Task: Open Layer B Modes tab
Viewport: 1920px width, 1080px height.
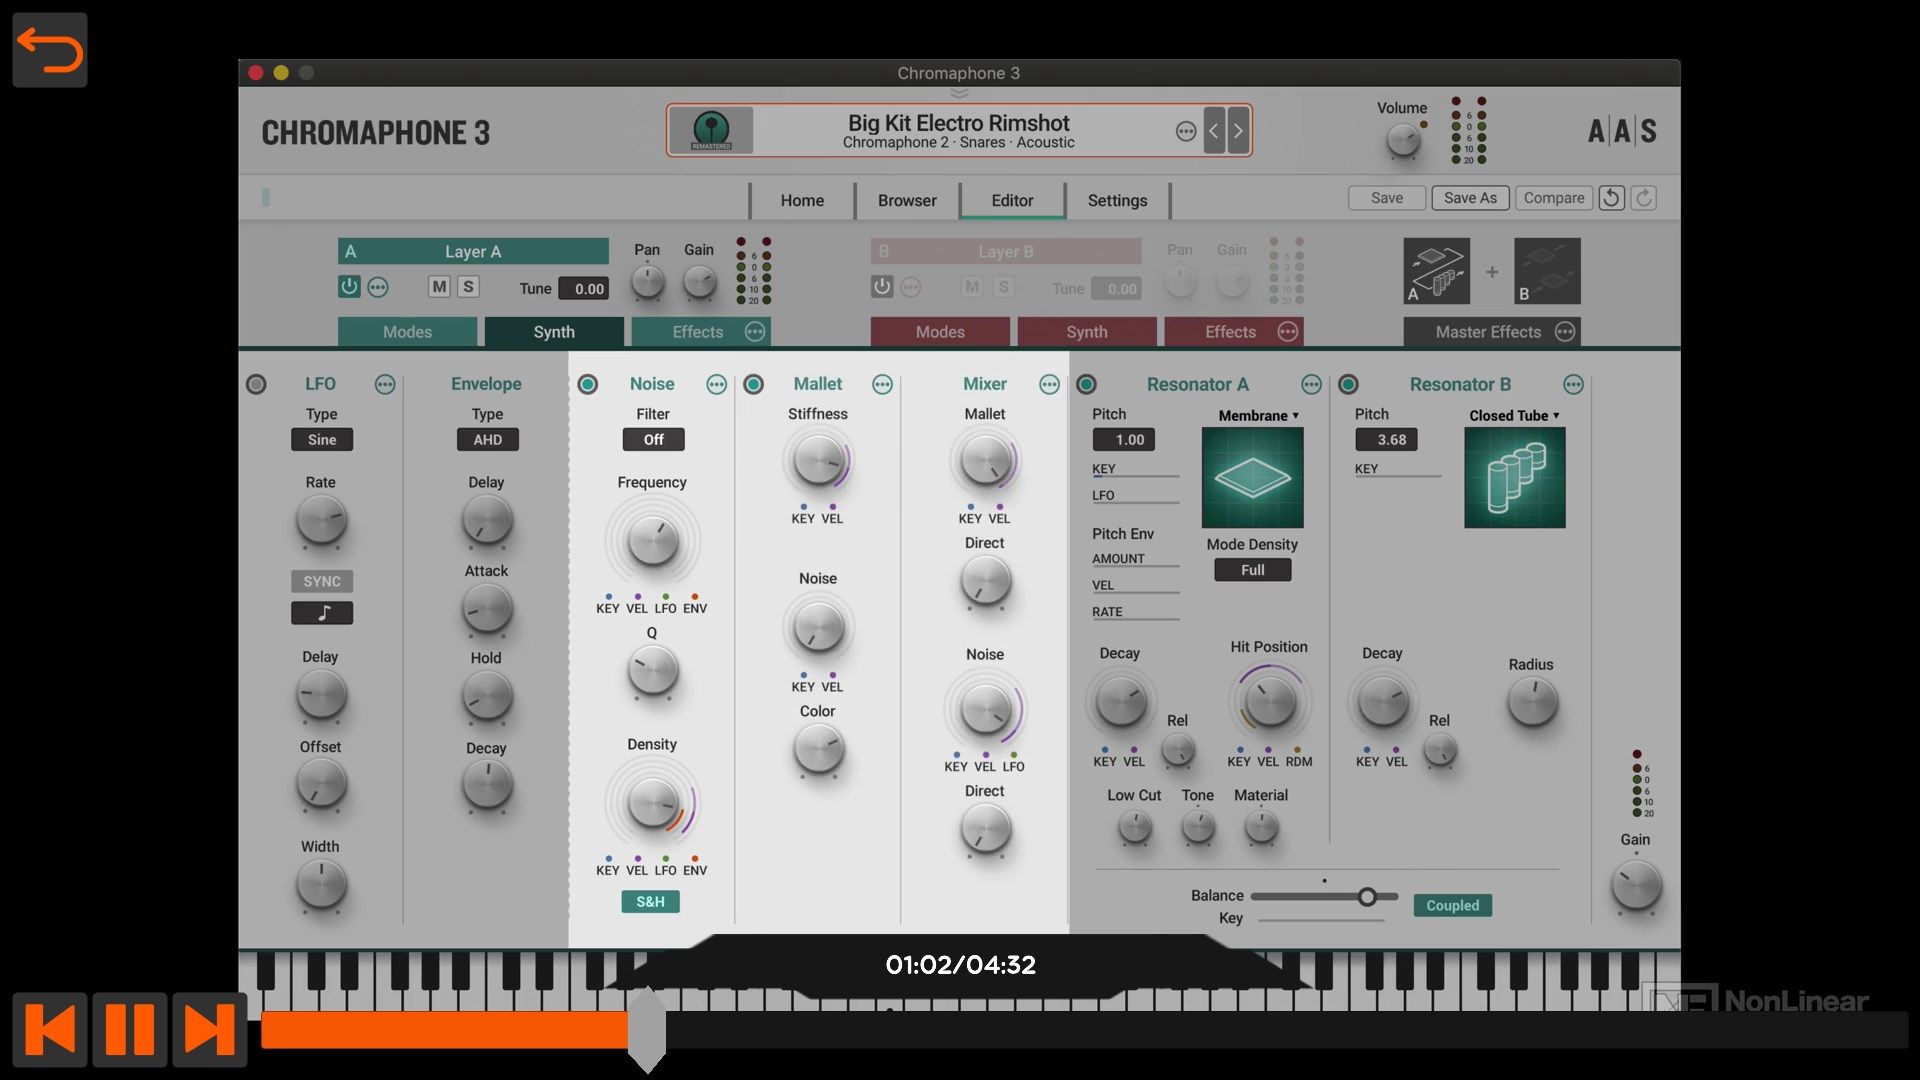Action: pyautogui.click(x=940, y=332)
